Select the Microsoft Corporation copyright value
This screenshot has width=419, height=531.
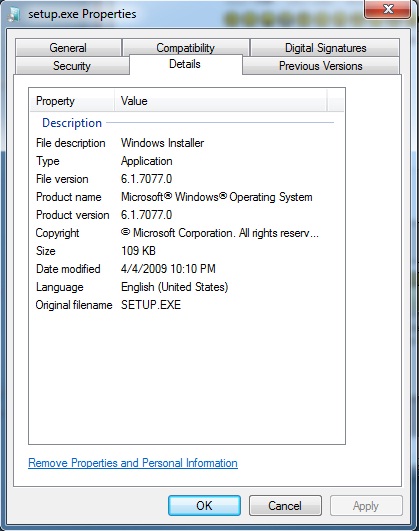pos(219,233)
